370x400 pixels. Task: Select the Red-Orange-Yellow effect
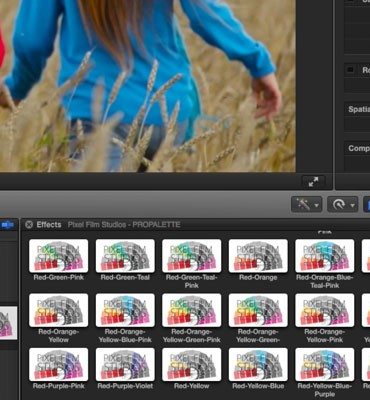(x=59, y=310)
